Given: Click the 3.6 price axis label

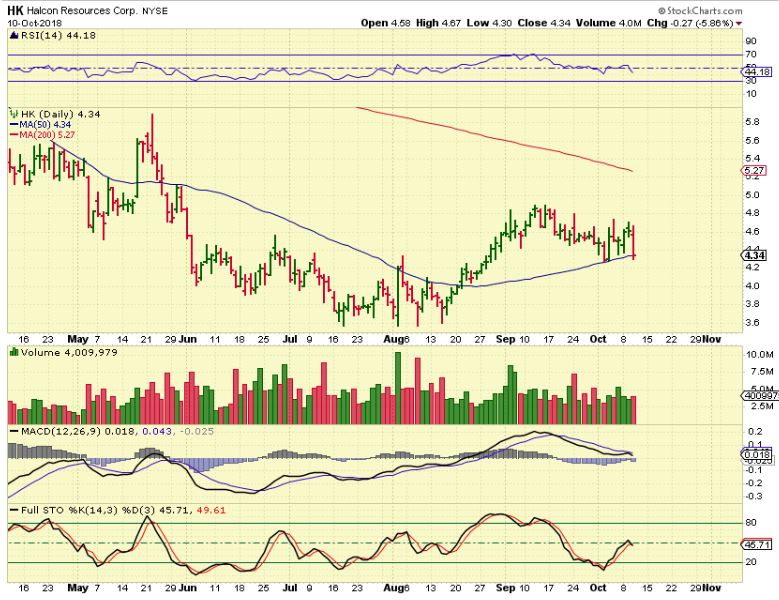Looking at the screenshot, I should [752, 322].
